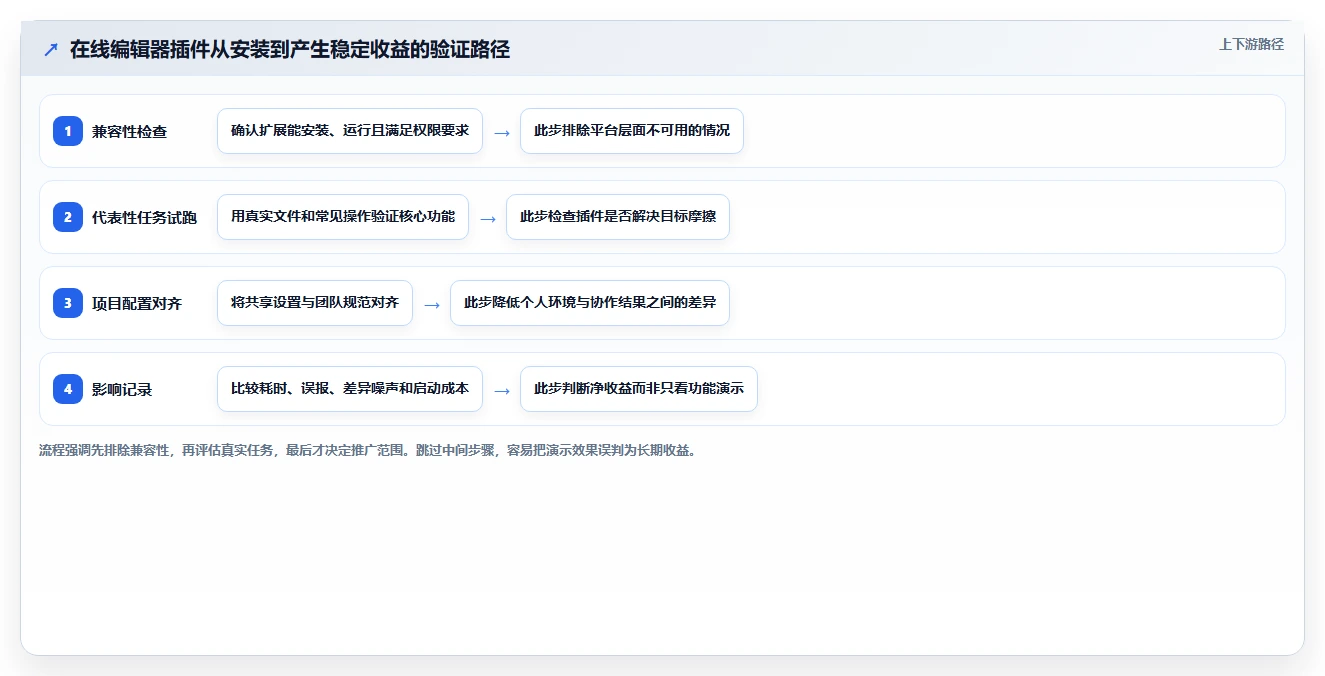Select step number 3 badge
1325x676 pixels.
(68, 303)
